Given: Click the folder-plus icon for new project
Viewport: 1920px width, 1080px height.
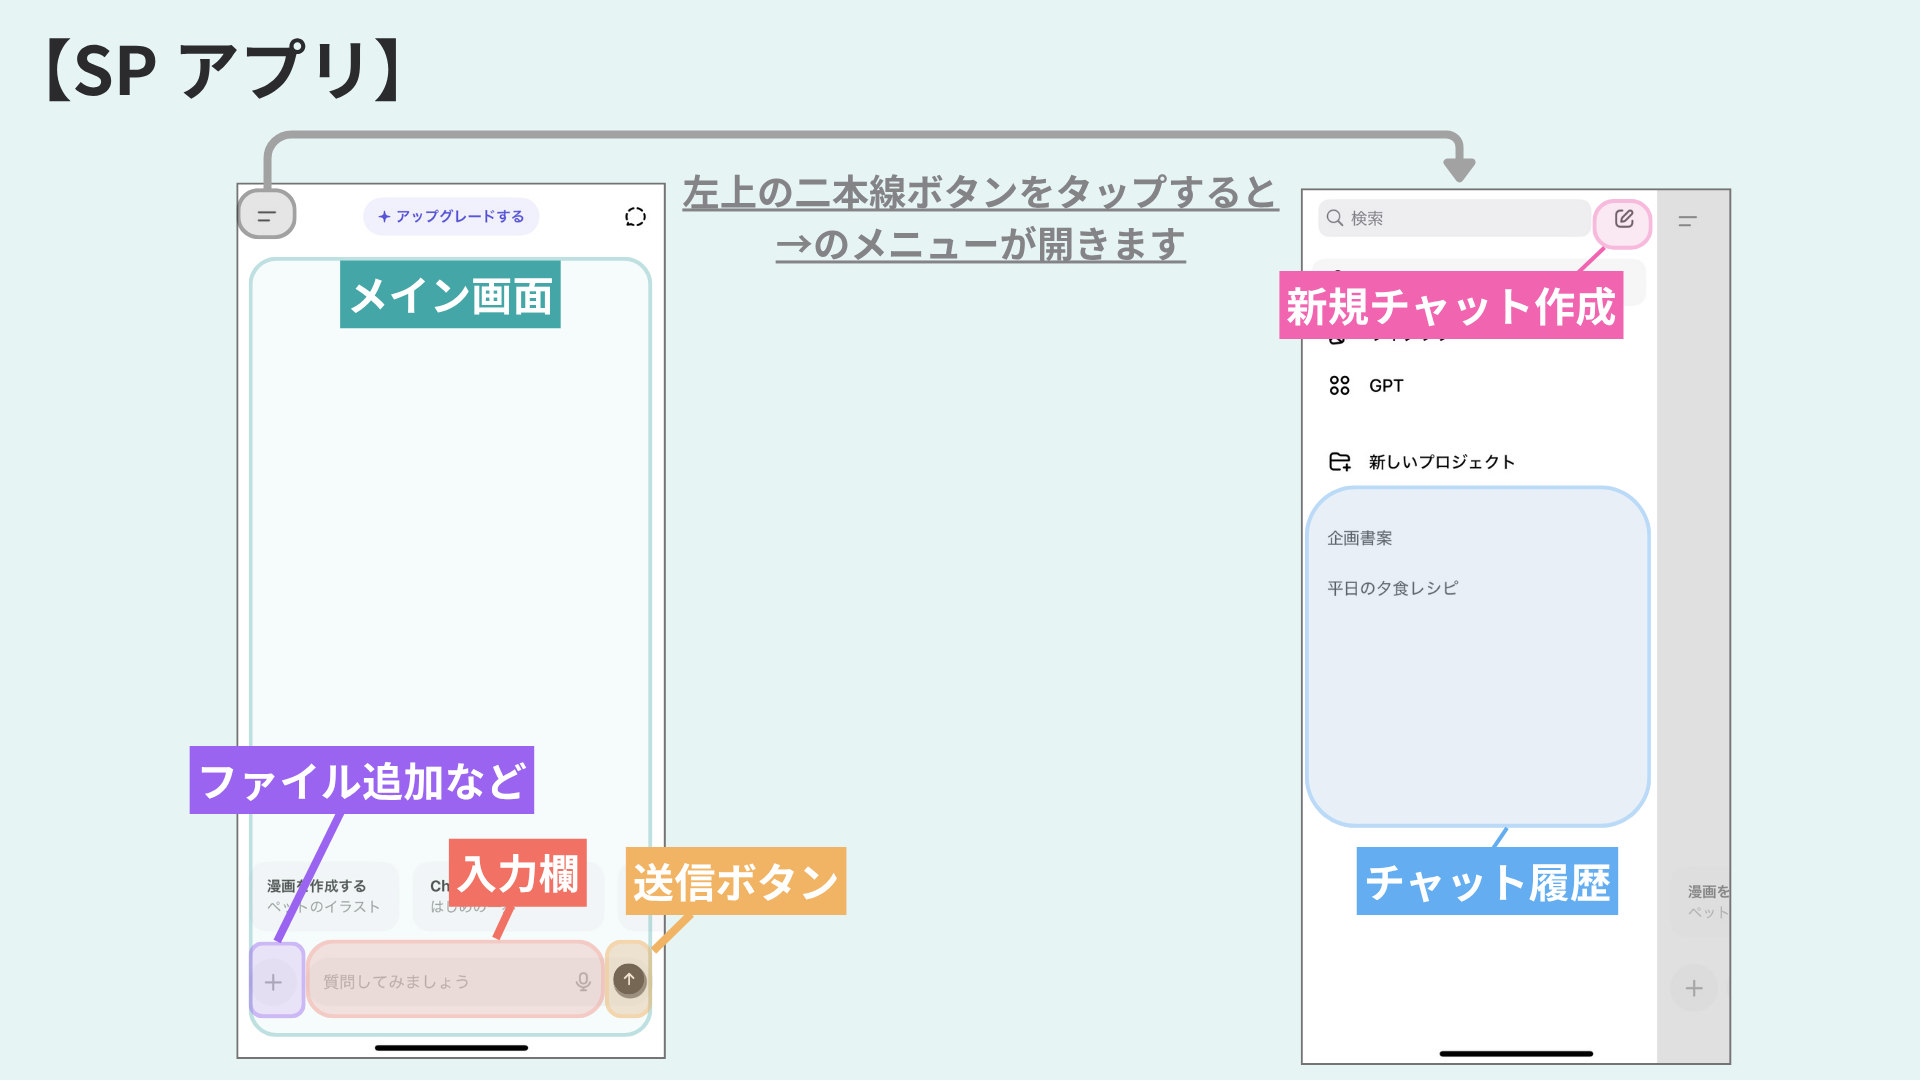Looking at the screenshot, I should click(1339, 462).
